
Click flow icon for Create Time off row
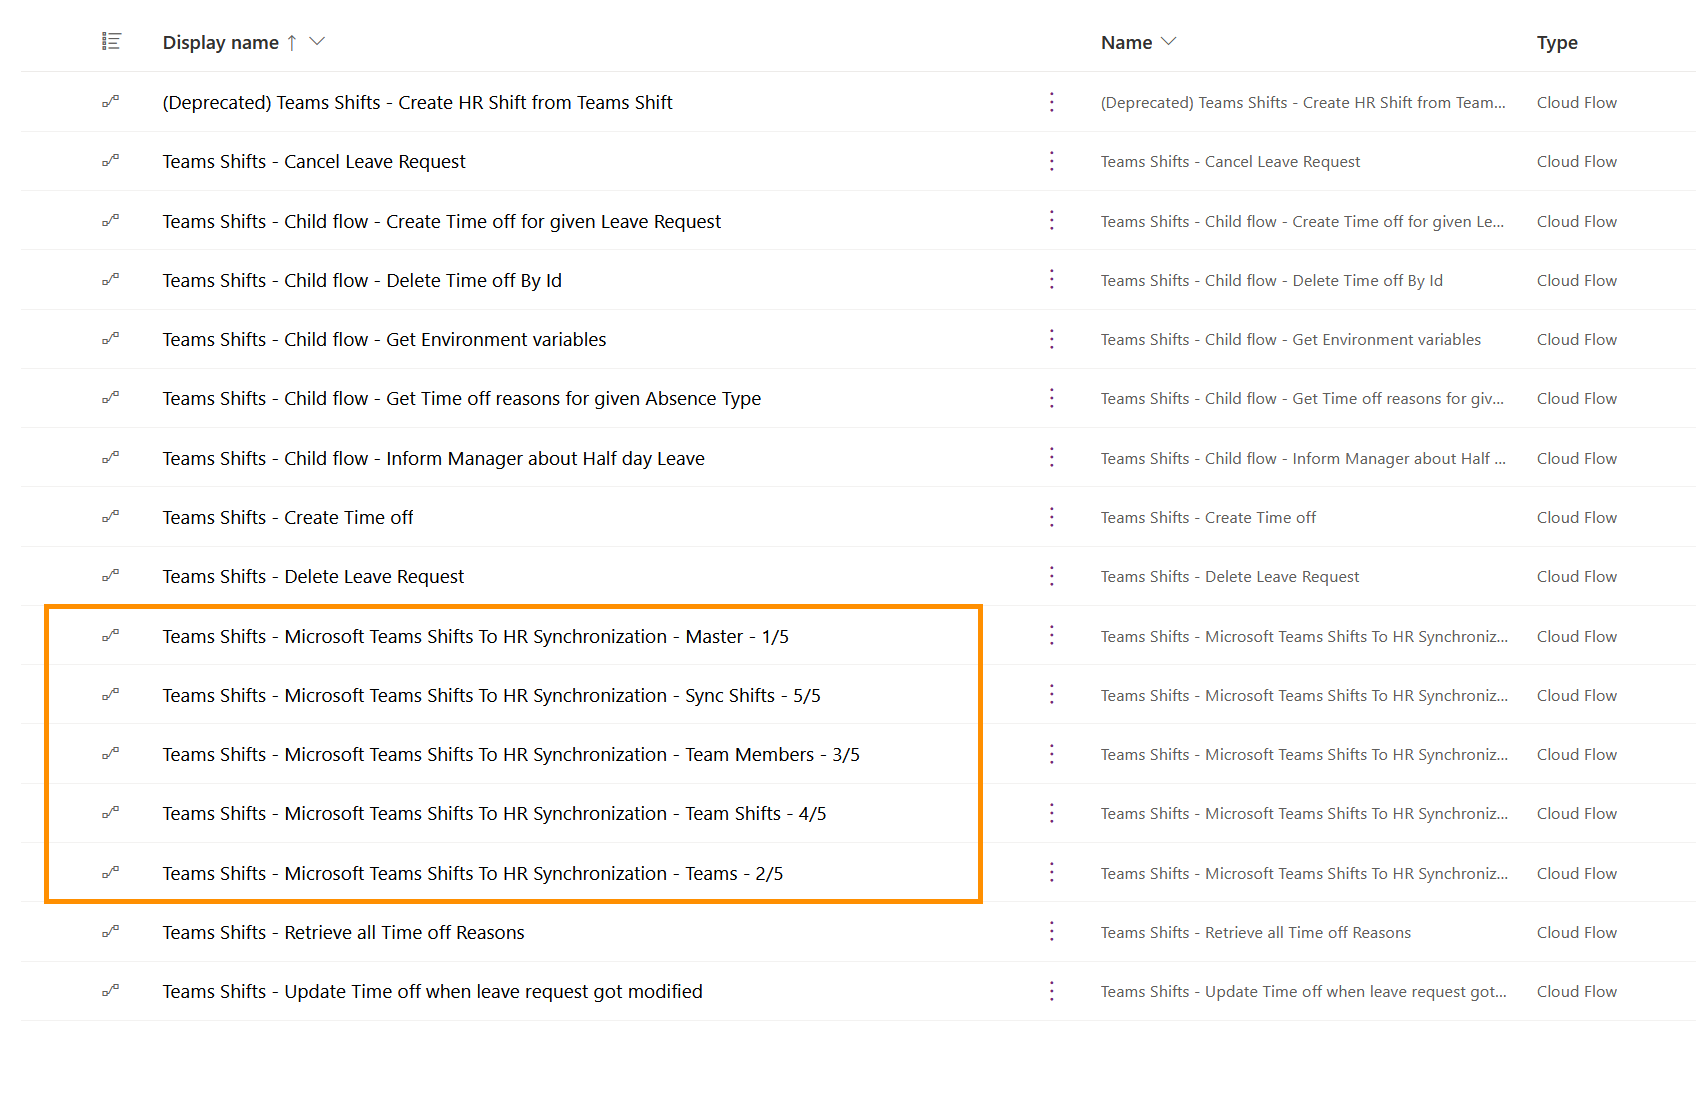pyautogui.click(x=110, y=516)
